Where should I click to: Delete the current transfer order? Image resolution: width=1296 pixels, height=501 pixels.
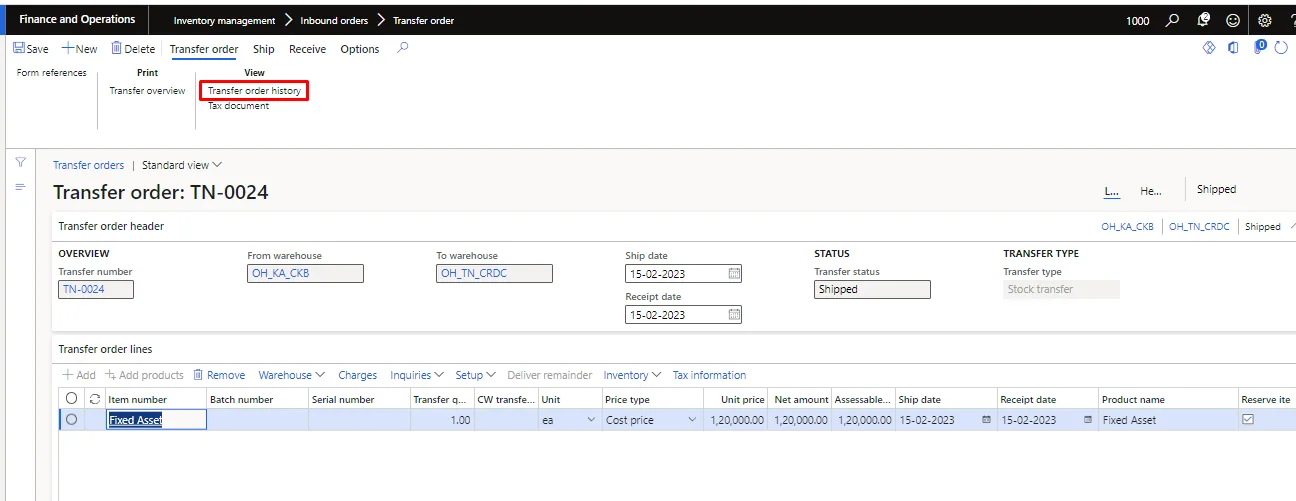click(x=133, y=49)
